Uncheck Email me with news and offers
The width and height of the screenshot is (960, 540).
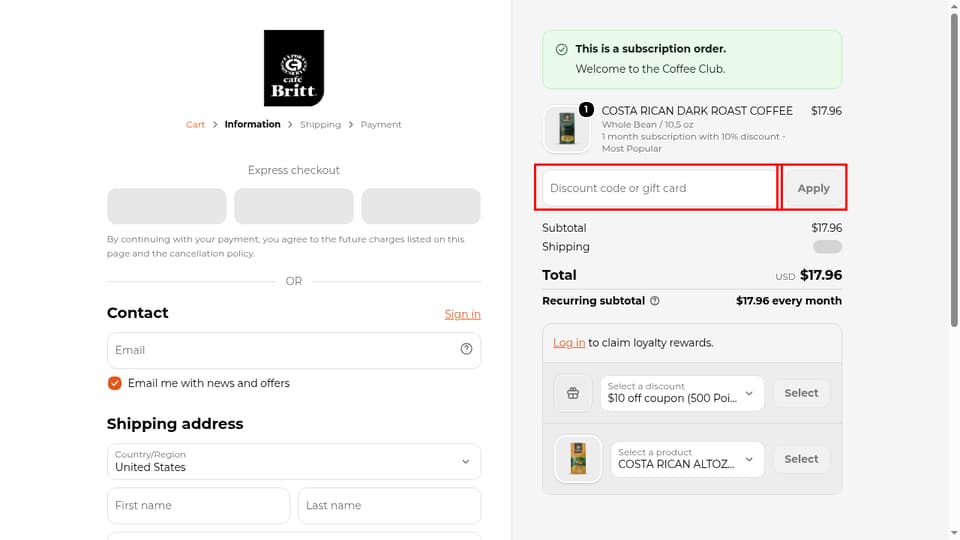click(x=114, y=383)
